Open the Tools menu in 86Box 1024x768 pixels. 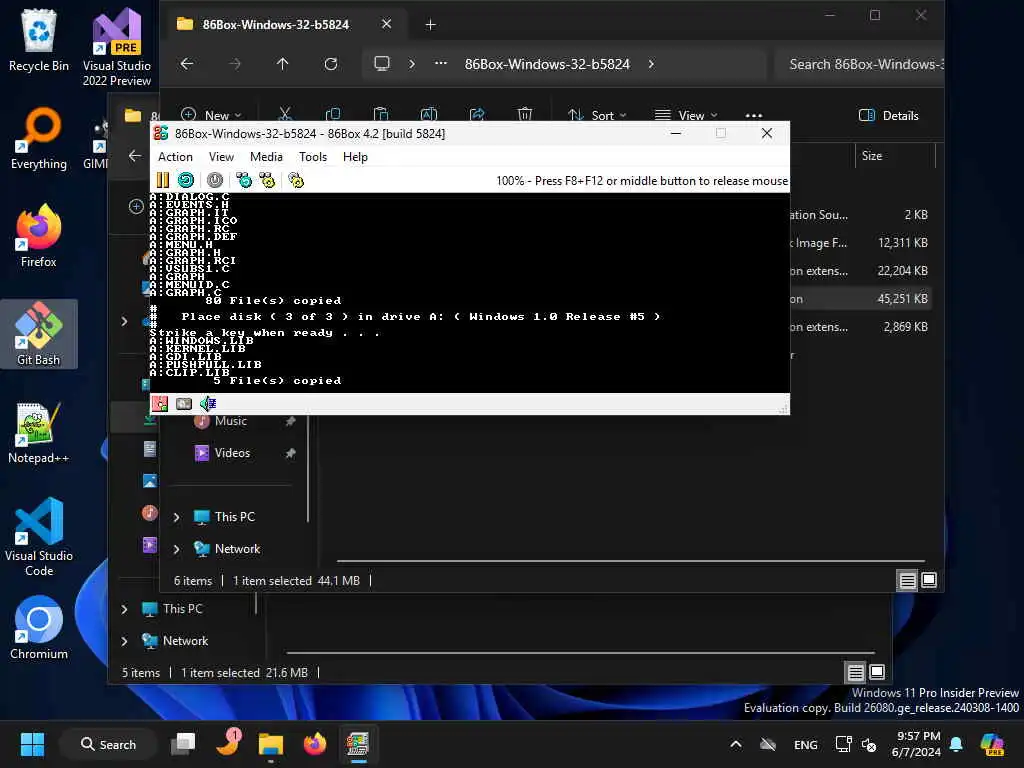(313, 157)
